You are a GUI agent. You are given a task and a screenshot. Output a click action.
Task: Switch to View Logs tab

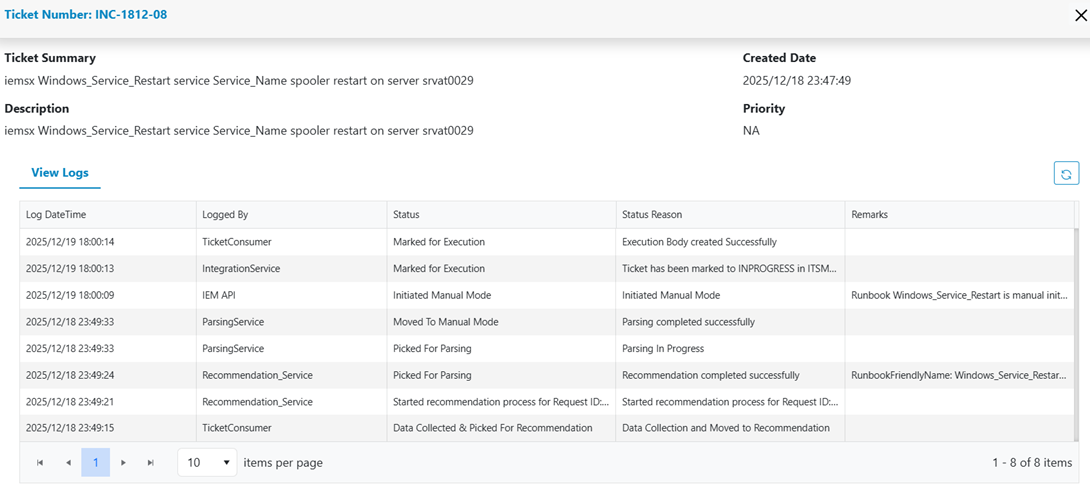[x=60, y=173]
